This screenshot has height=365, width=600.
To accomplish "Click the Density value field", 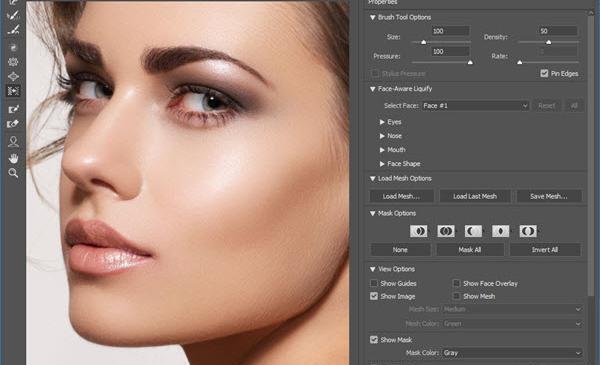I will coord(558,31).
